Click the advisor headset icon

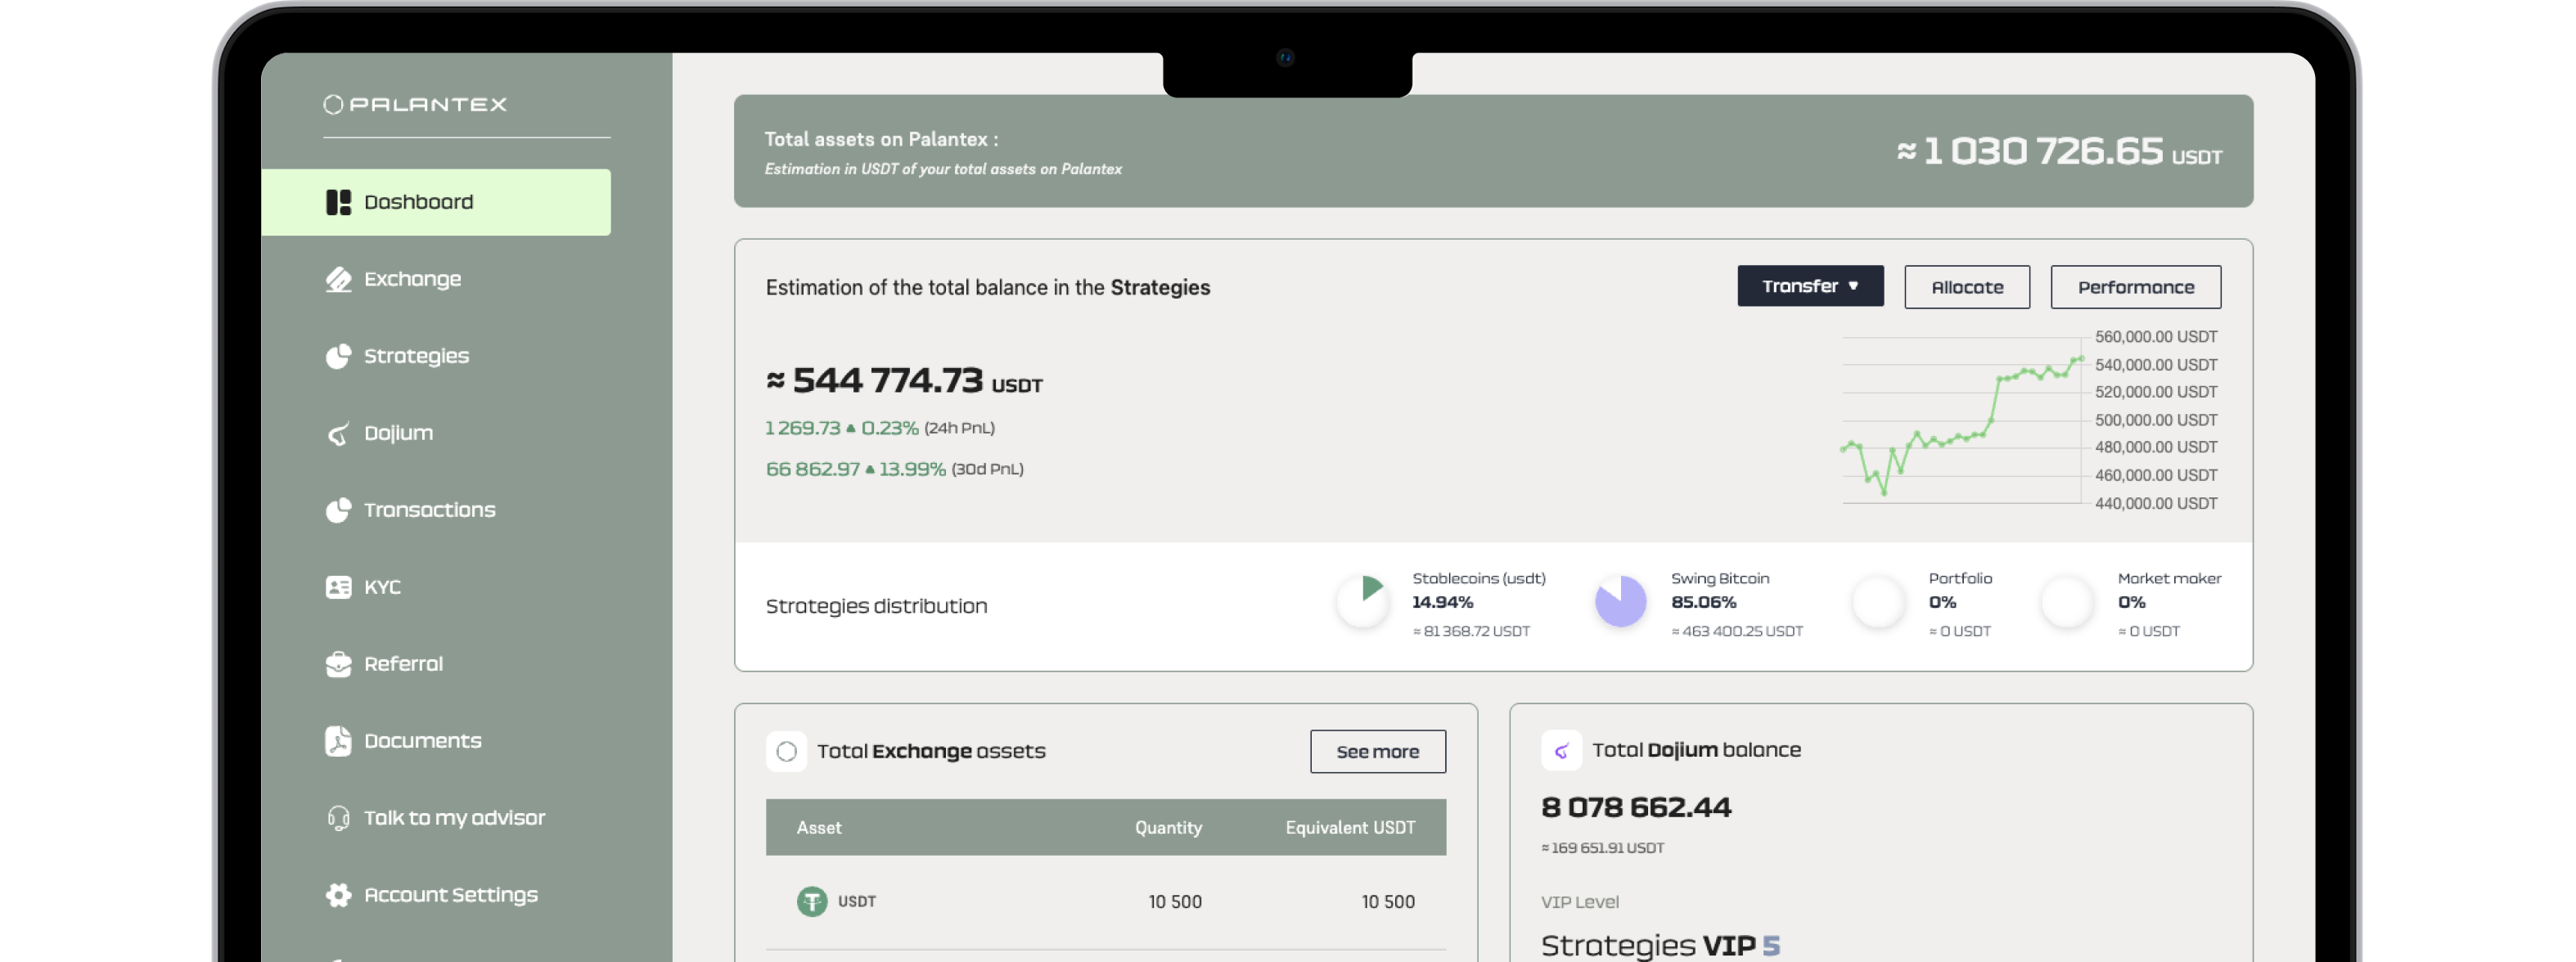[x=338, y=818]
